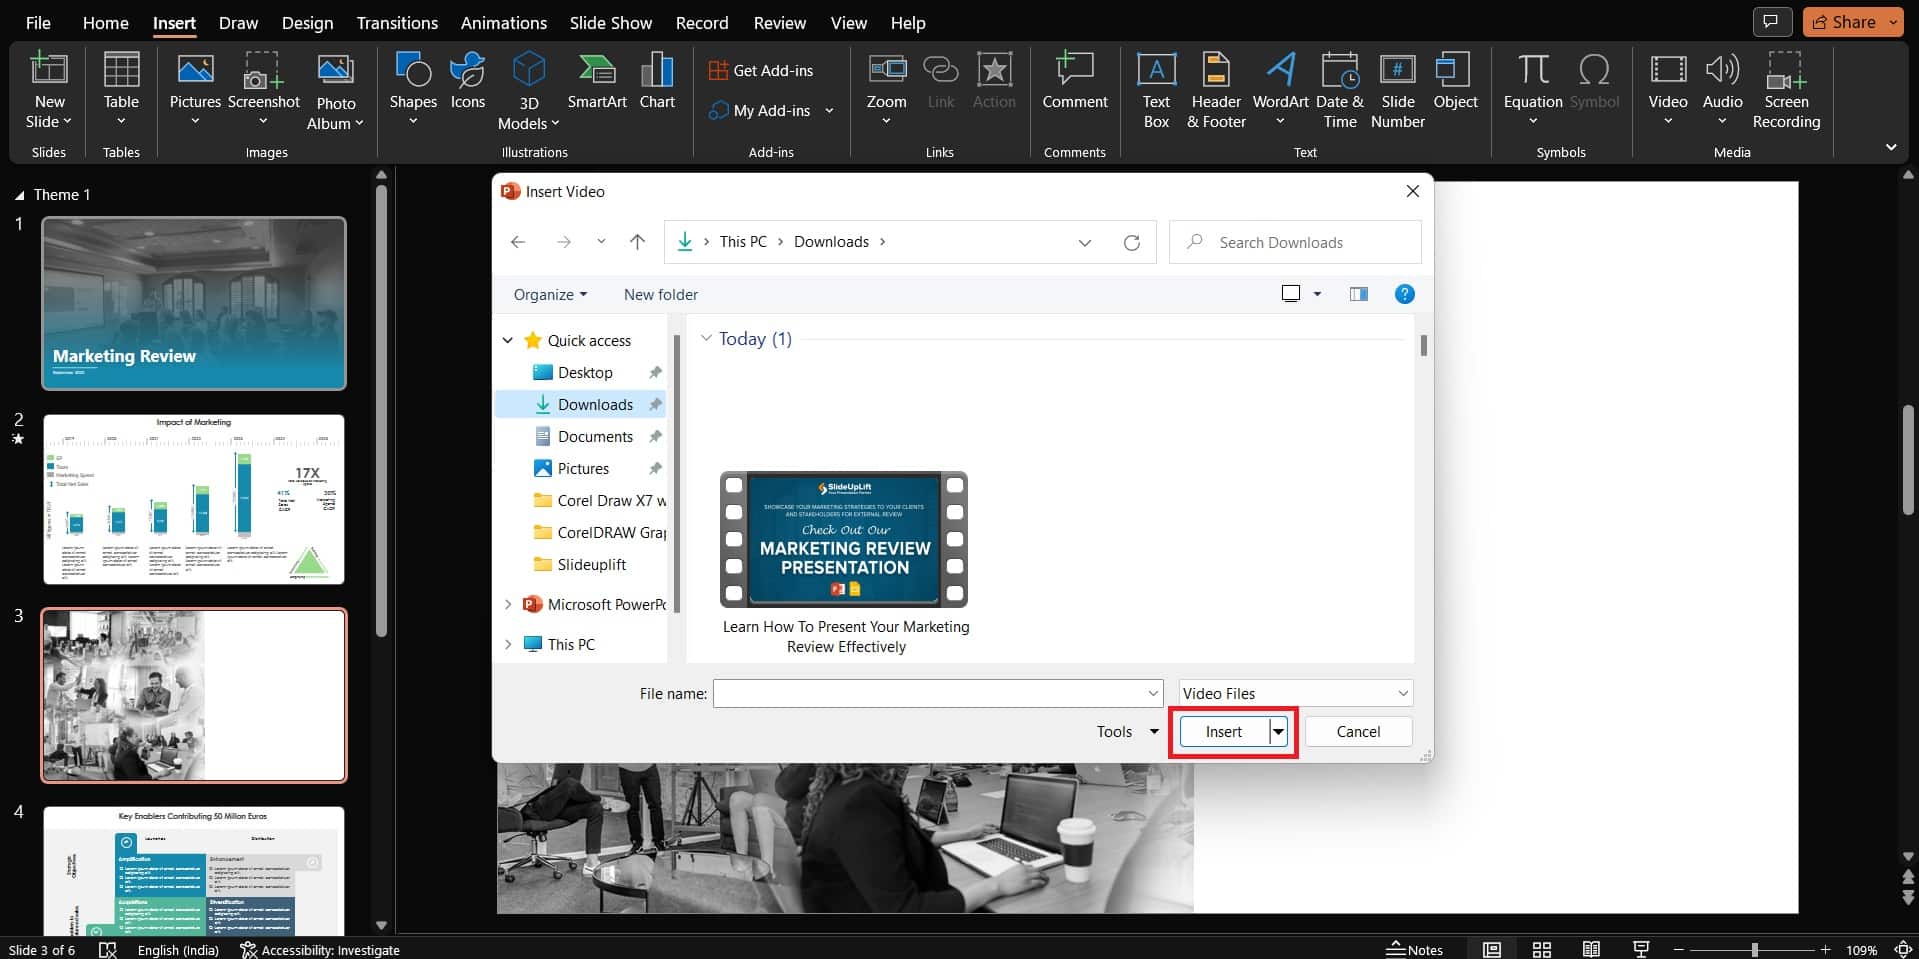Open the Slide Show tab

[x=610, y=22]
